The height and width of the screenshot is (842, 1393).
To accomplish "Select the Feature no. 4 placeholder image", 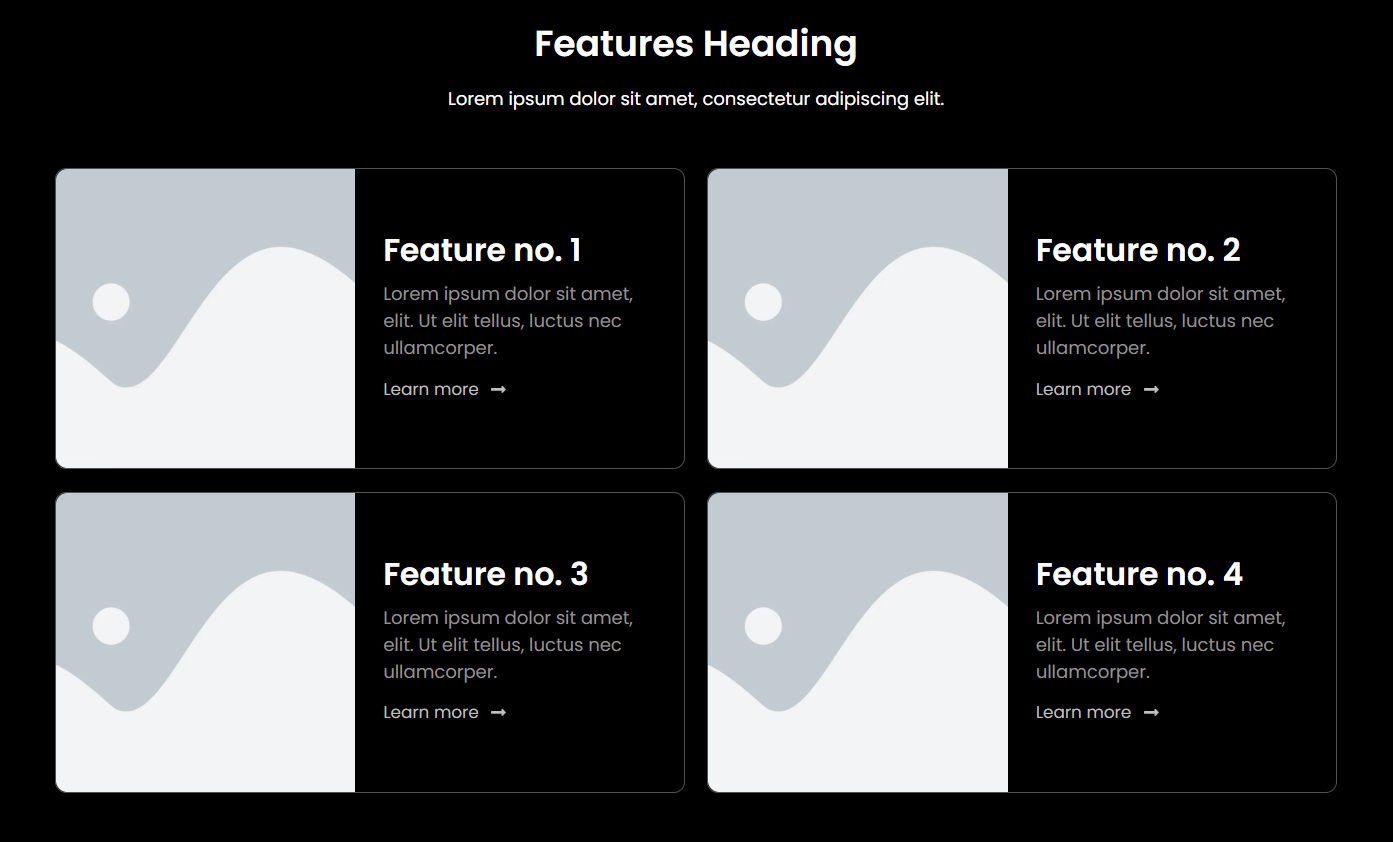I will [858, 642].
